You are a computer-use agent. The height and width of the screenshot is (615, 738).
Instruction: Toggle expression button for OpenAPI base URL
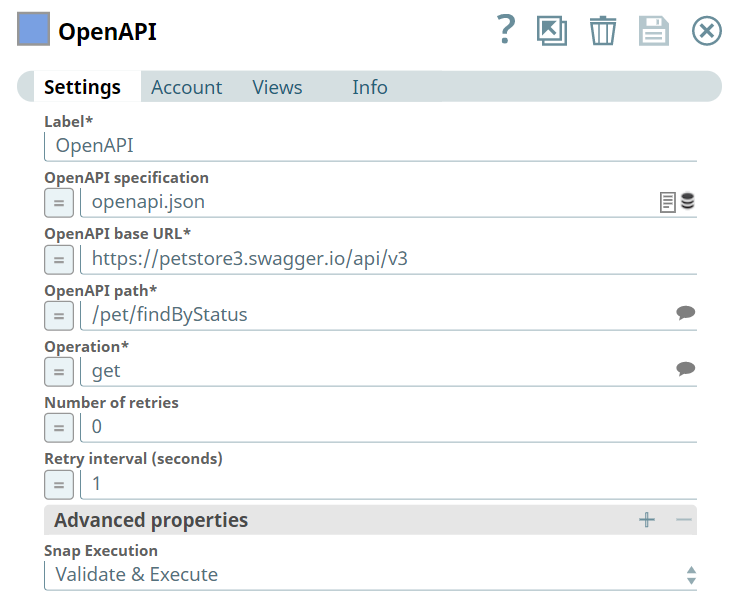[59, 259]
